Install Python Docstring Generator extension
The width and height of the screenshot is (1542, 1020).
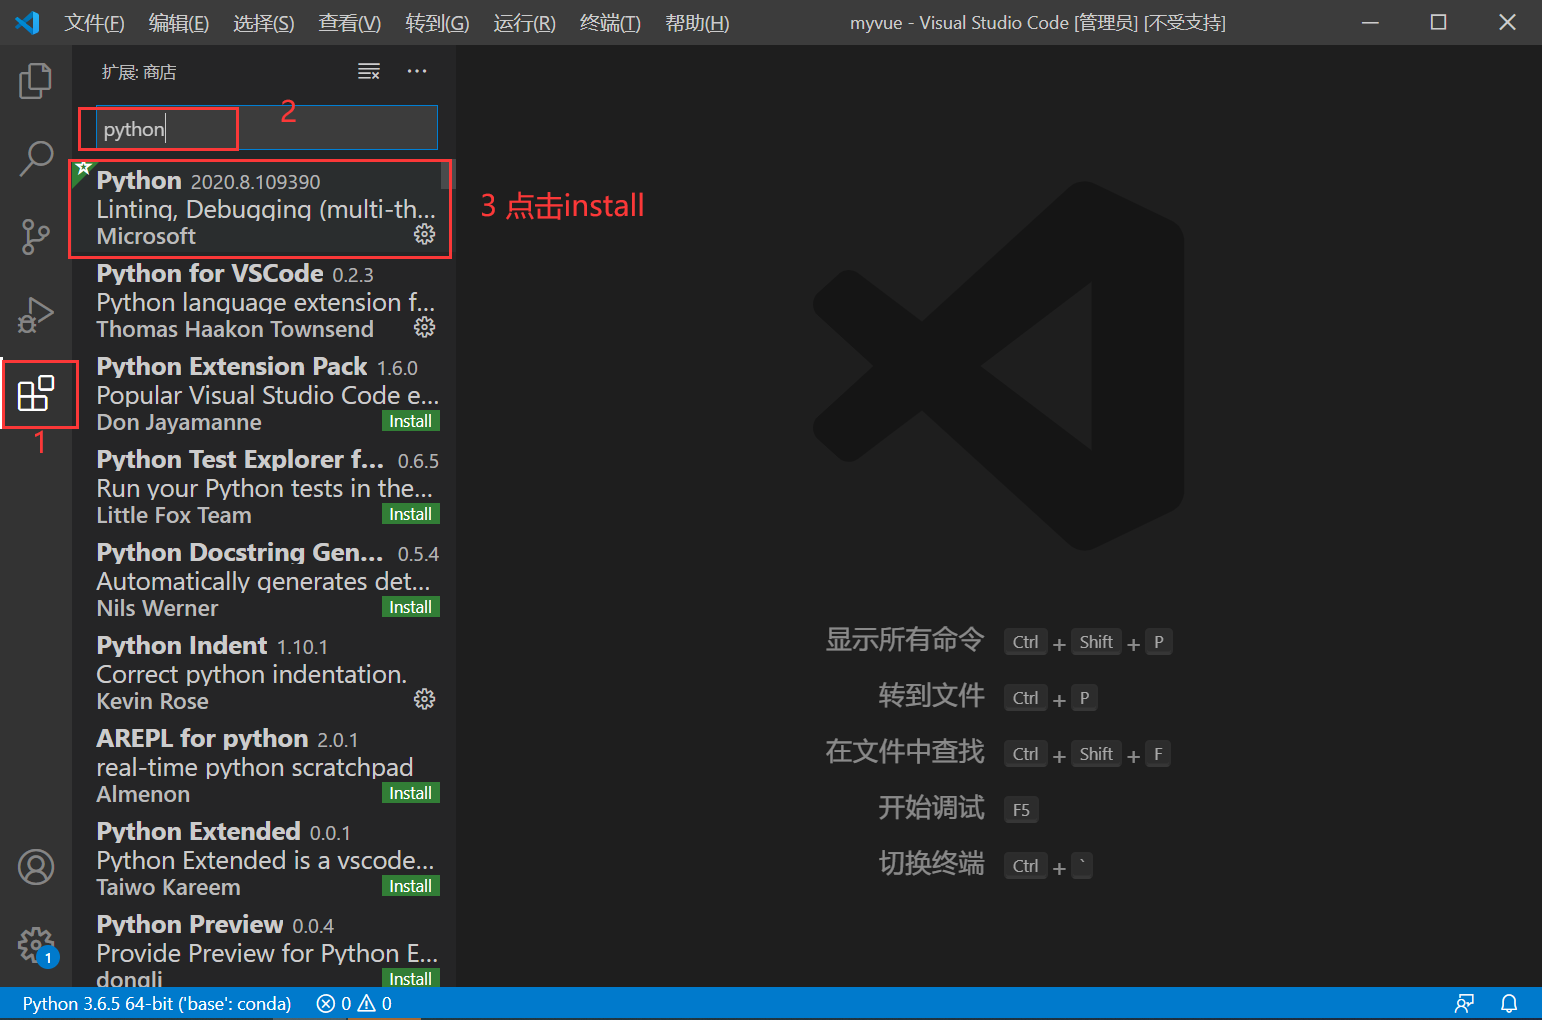[x=411, y=607]
